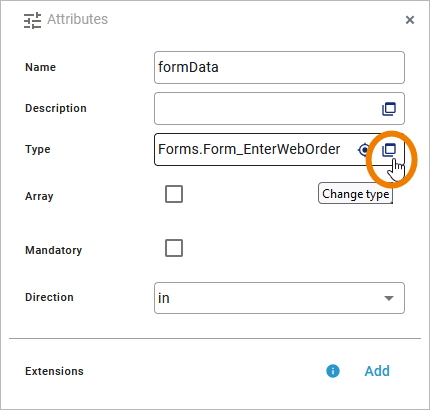This screenshot has height=410, width=430.
Task: Focus the Name field containing formData
Action: 279,67
